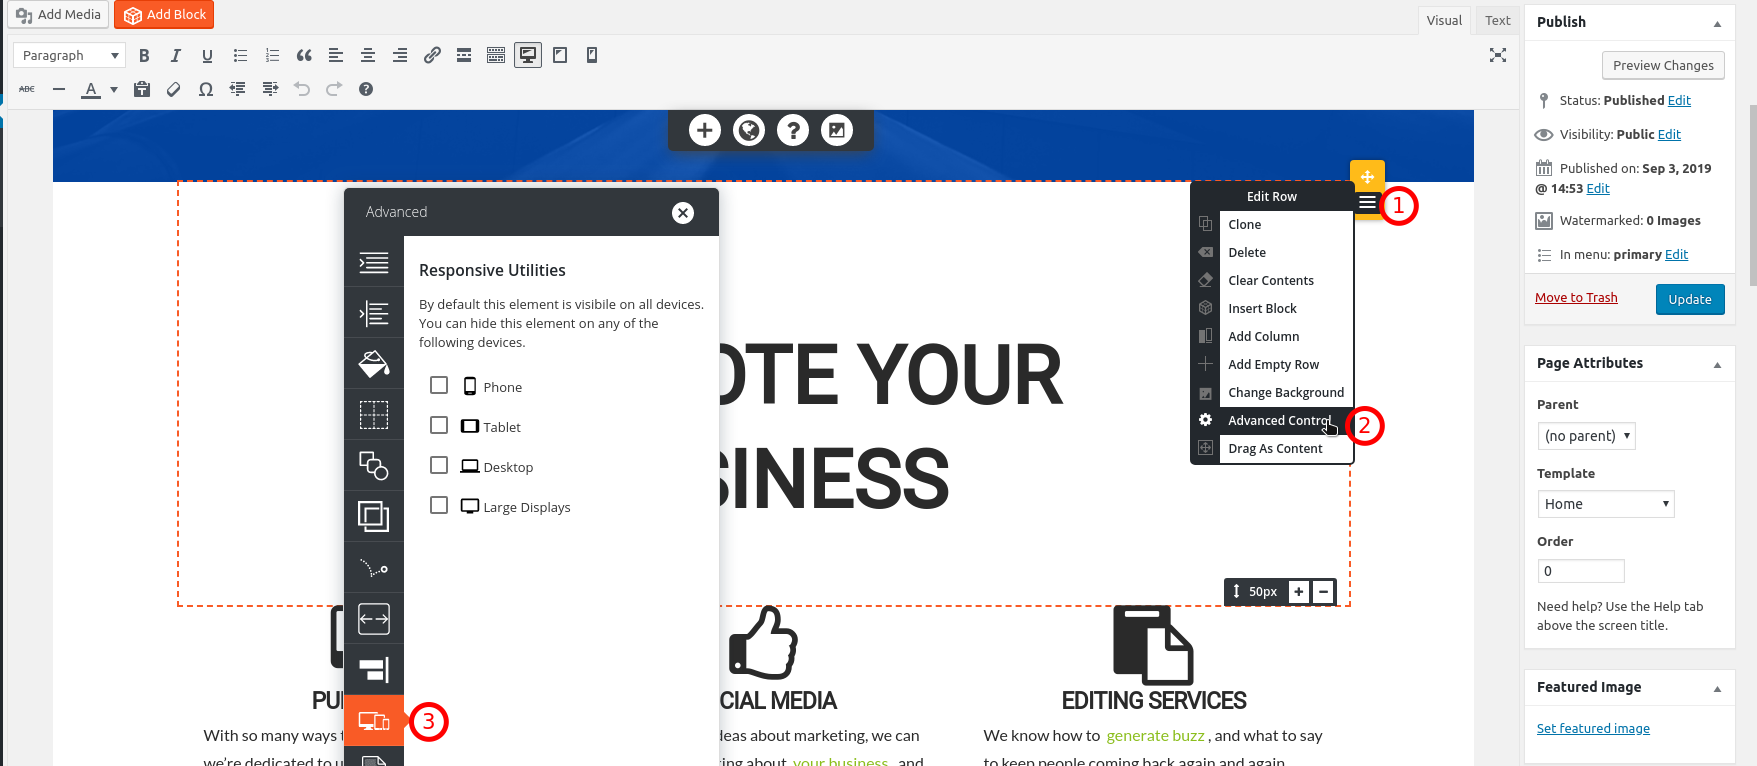Click the Insert/edit link icon
The height and width of the screenshot is (766, 1757).
[432, 56]
